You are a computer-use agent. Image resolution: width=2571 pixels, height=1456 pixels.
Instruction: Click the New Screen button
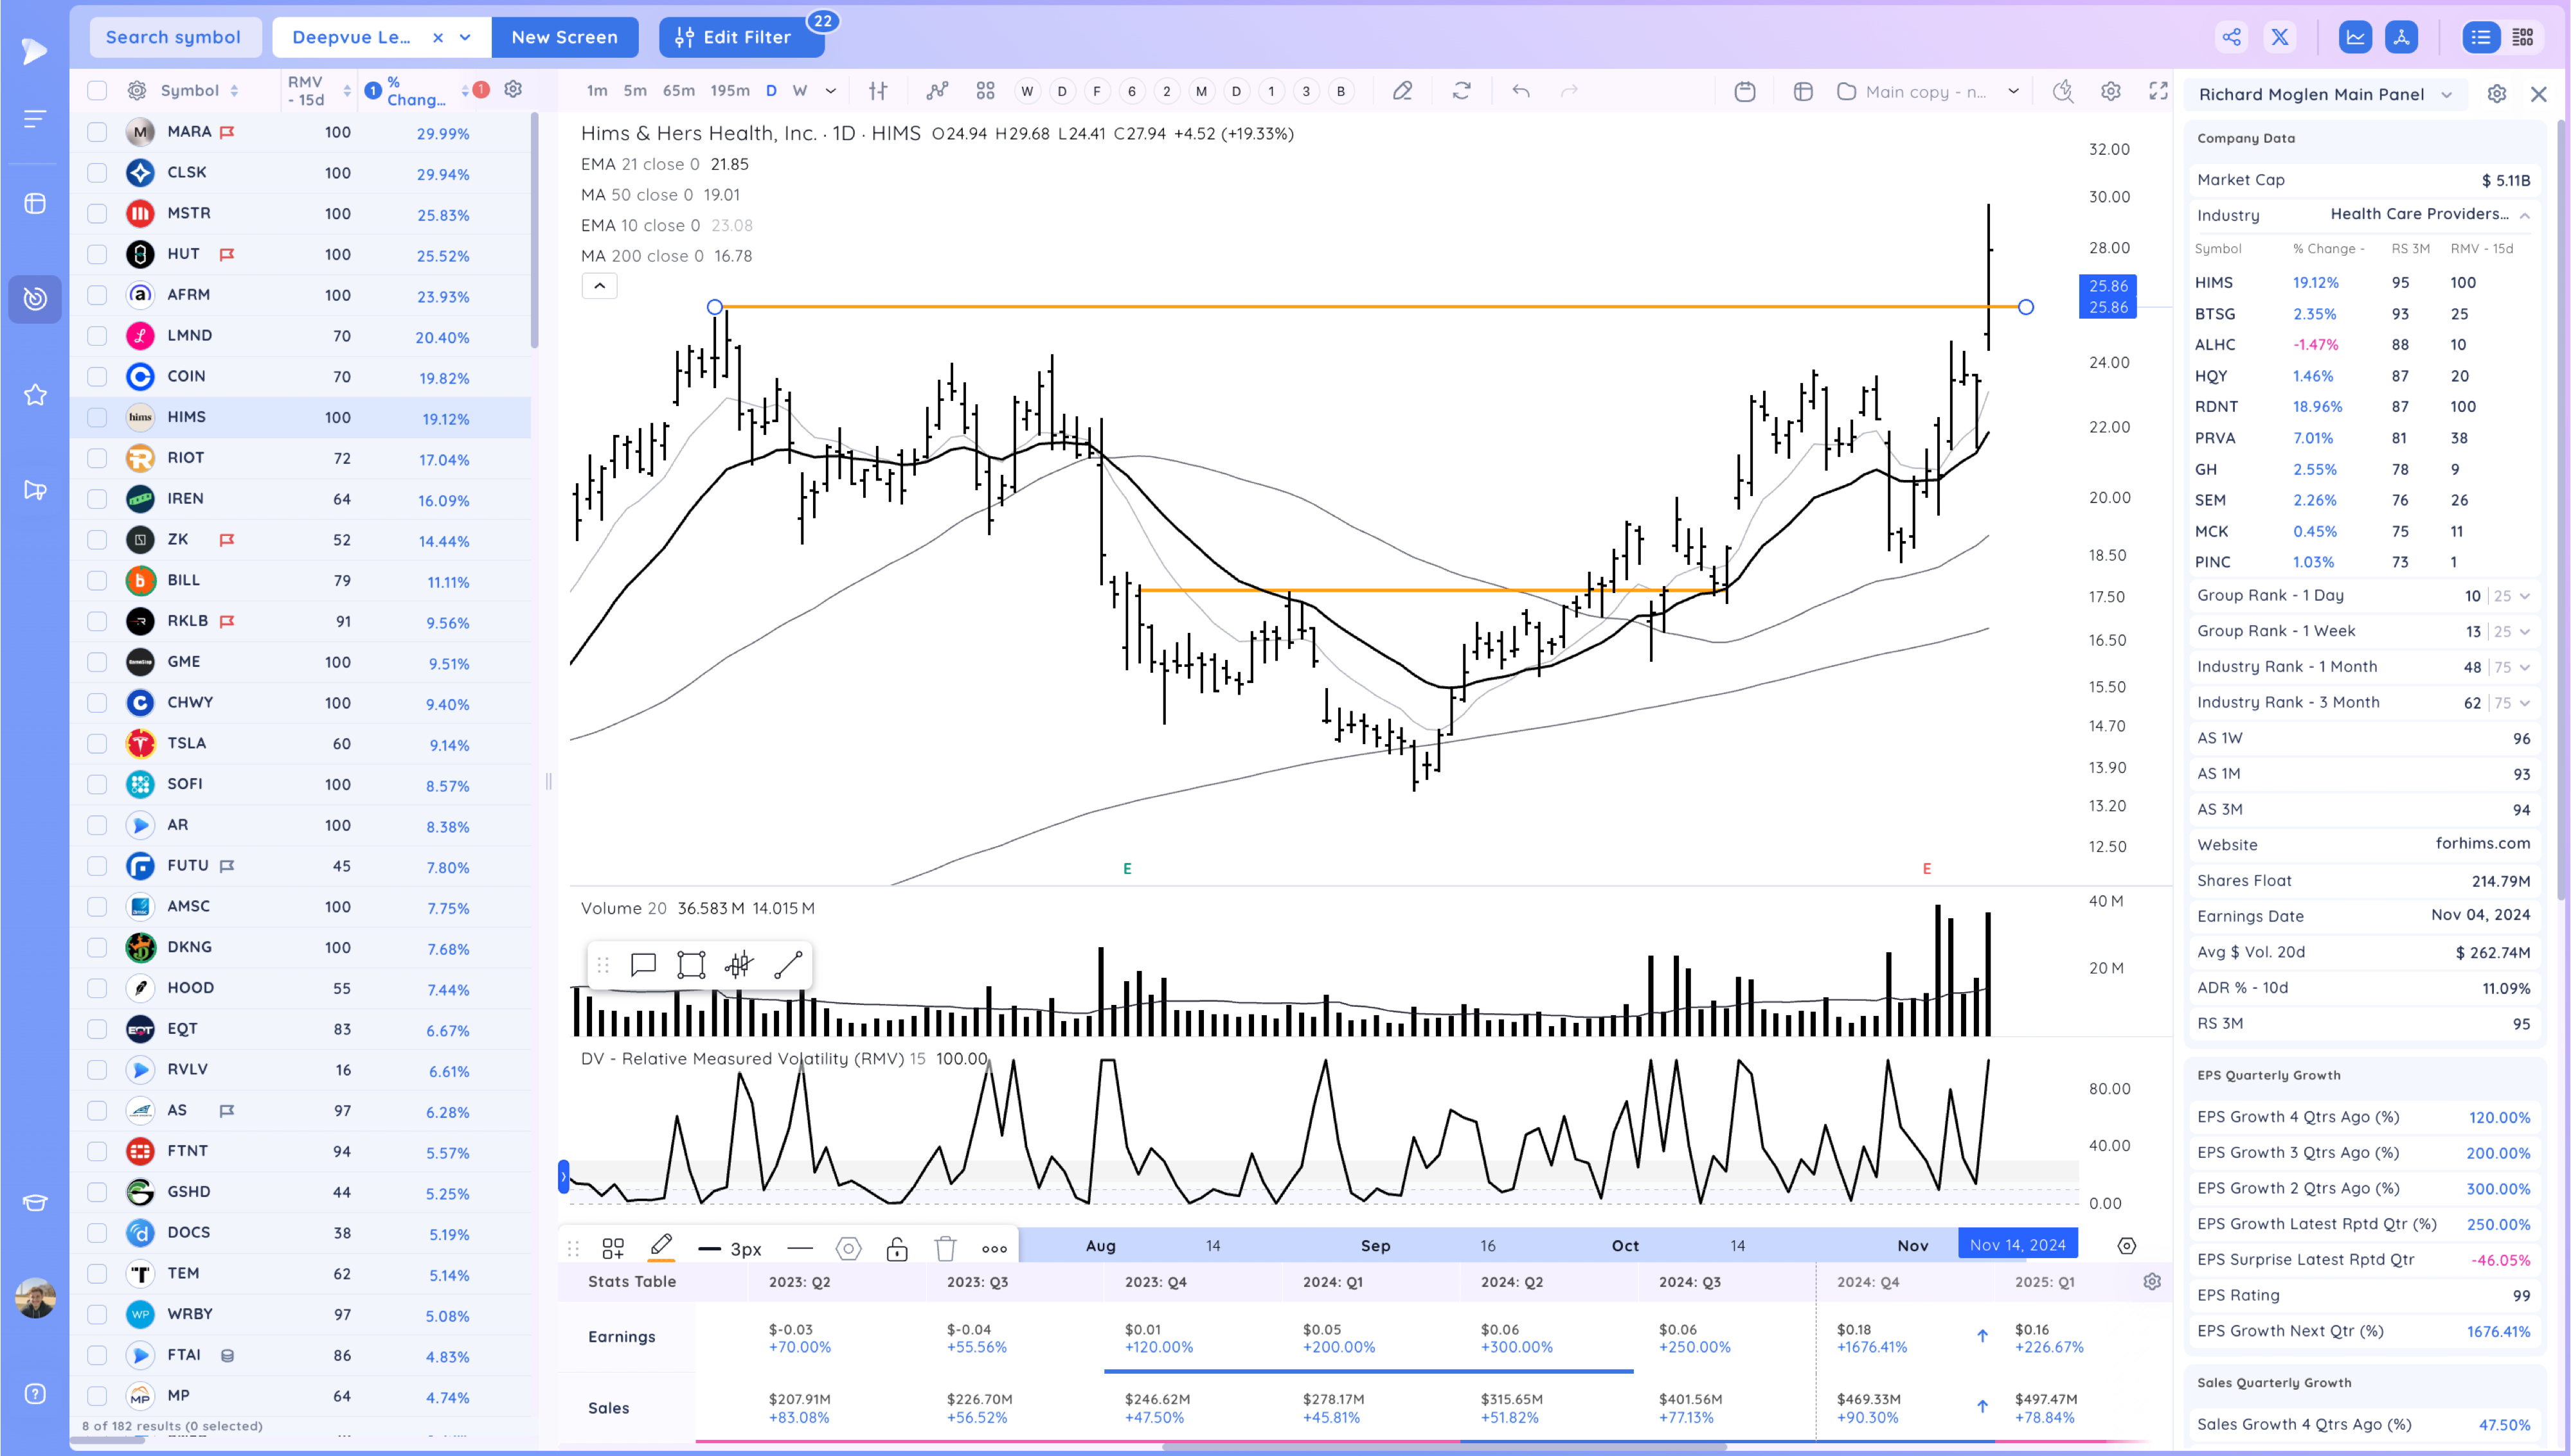(x=564, y=37)
